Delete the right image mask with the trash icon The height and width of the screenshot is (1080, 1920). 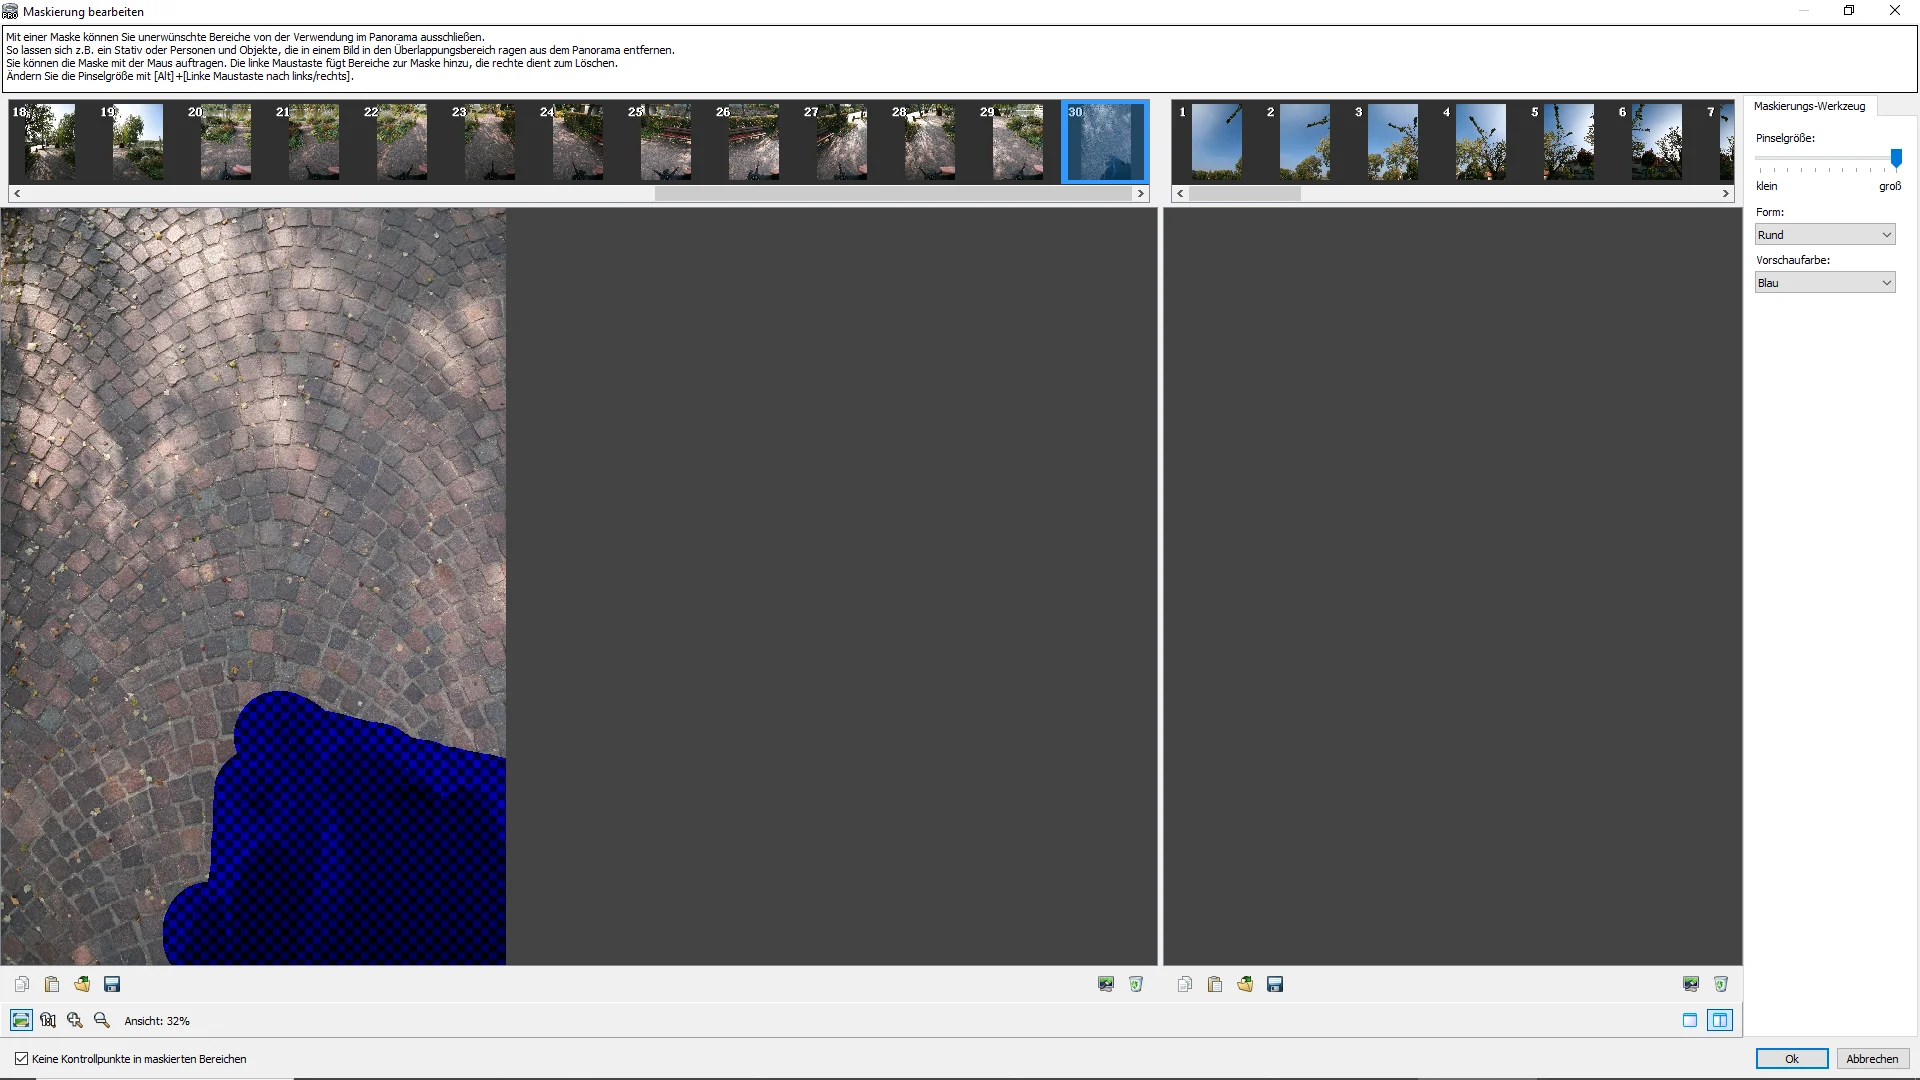[1721, 984]
